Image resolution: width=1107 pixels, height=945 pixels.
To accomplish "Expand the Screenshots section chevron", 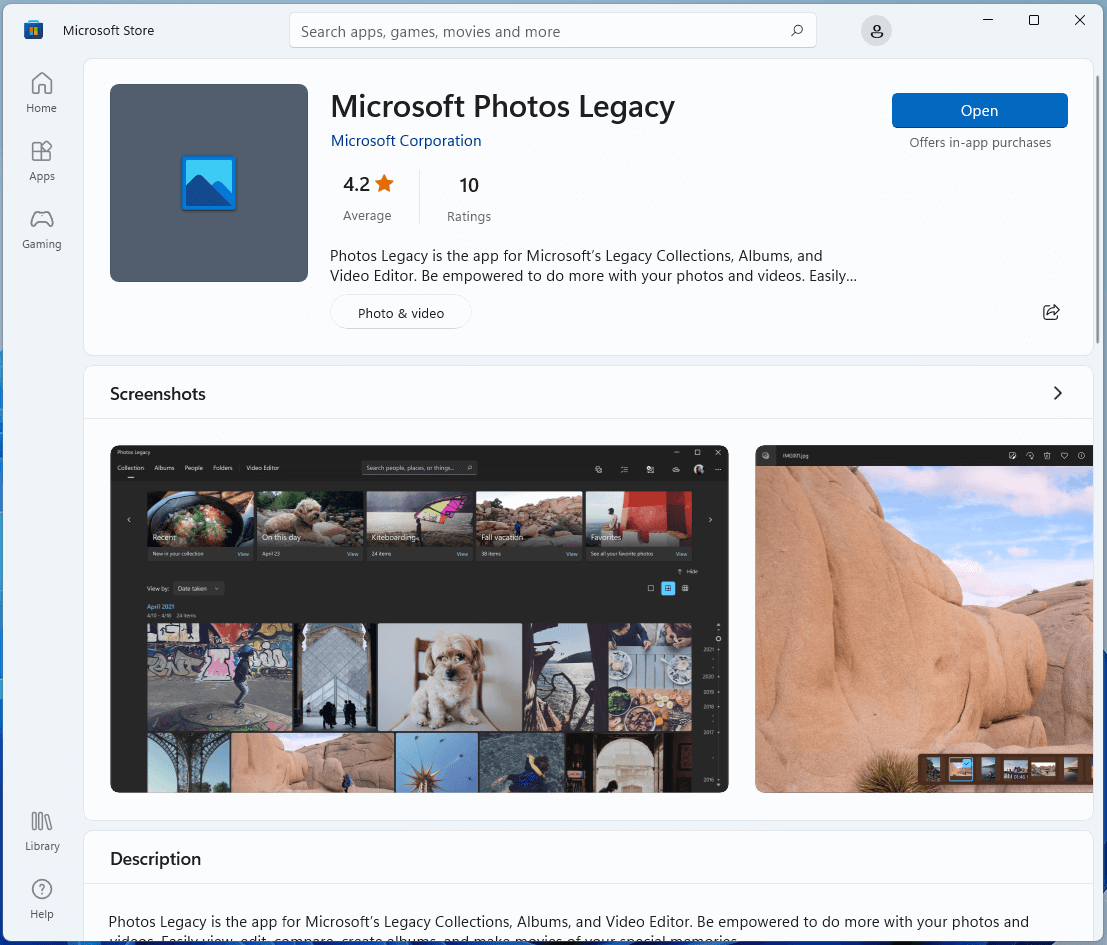I will point(1057,393).
